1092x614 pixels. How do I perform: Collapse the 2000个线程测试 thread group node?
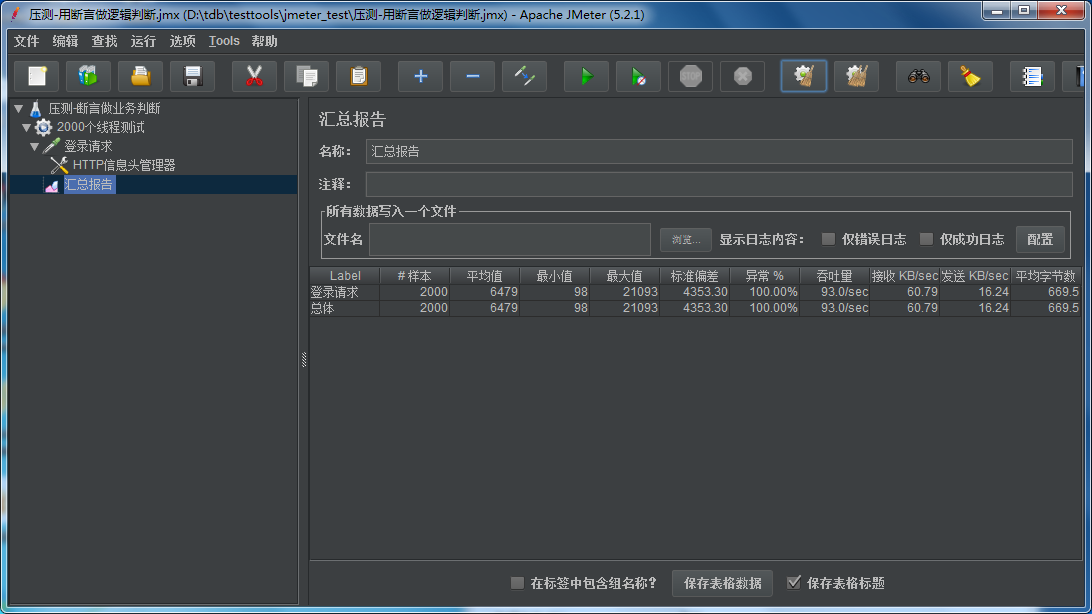pos(26,127)
